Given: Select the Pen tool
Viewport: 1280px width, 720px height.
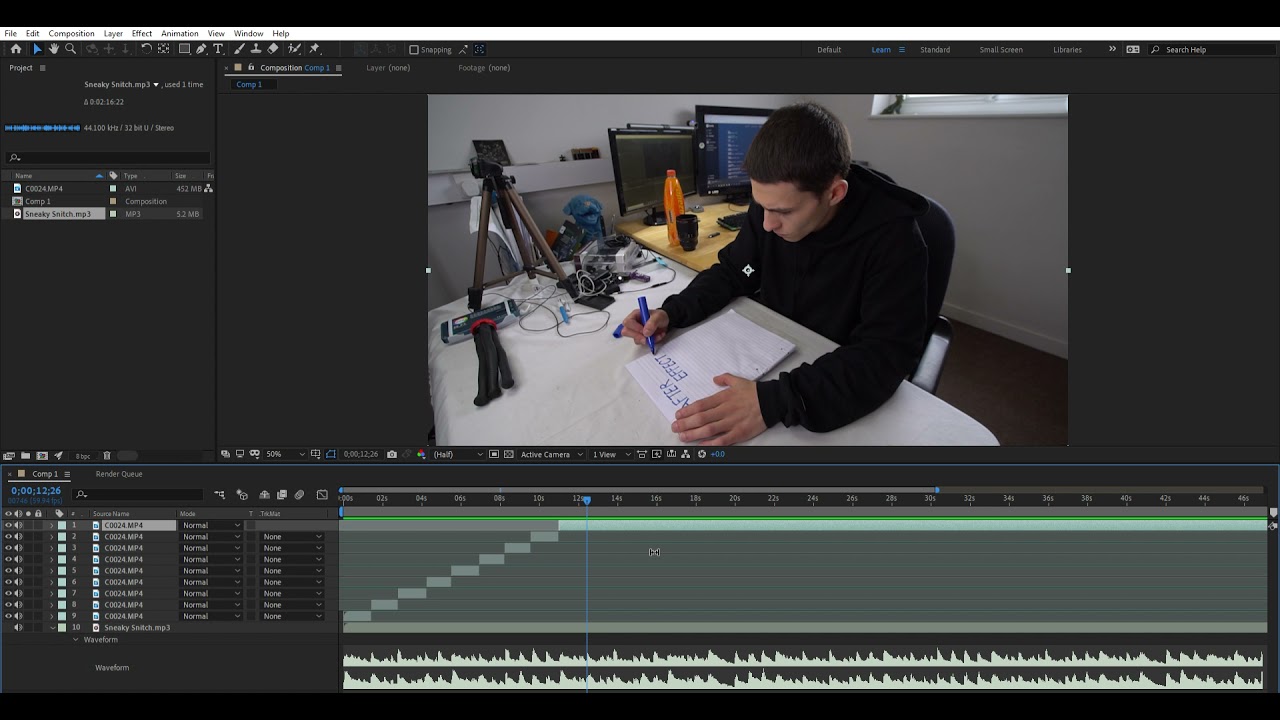Looking at the screenshot, I should pyautogui.click(x=201, y=49).
